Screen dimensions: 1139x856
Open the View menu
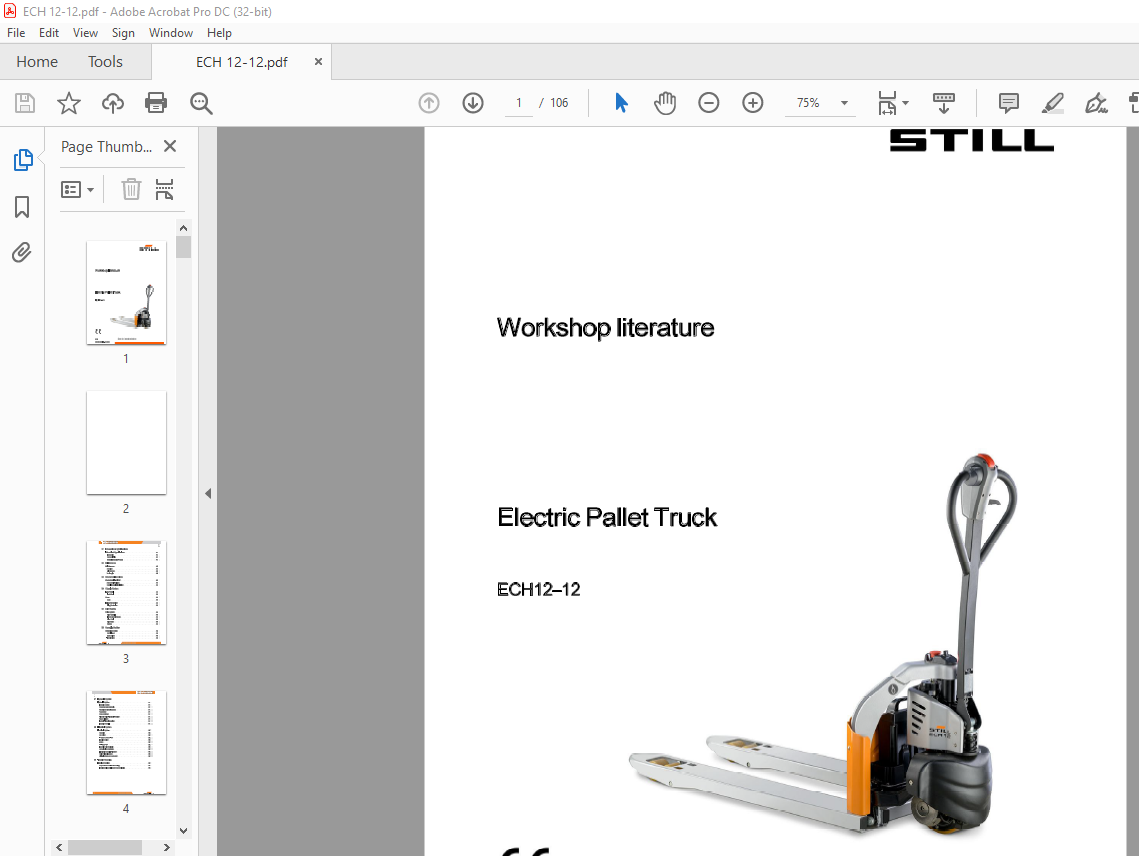coord(85,33)
